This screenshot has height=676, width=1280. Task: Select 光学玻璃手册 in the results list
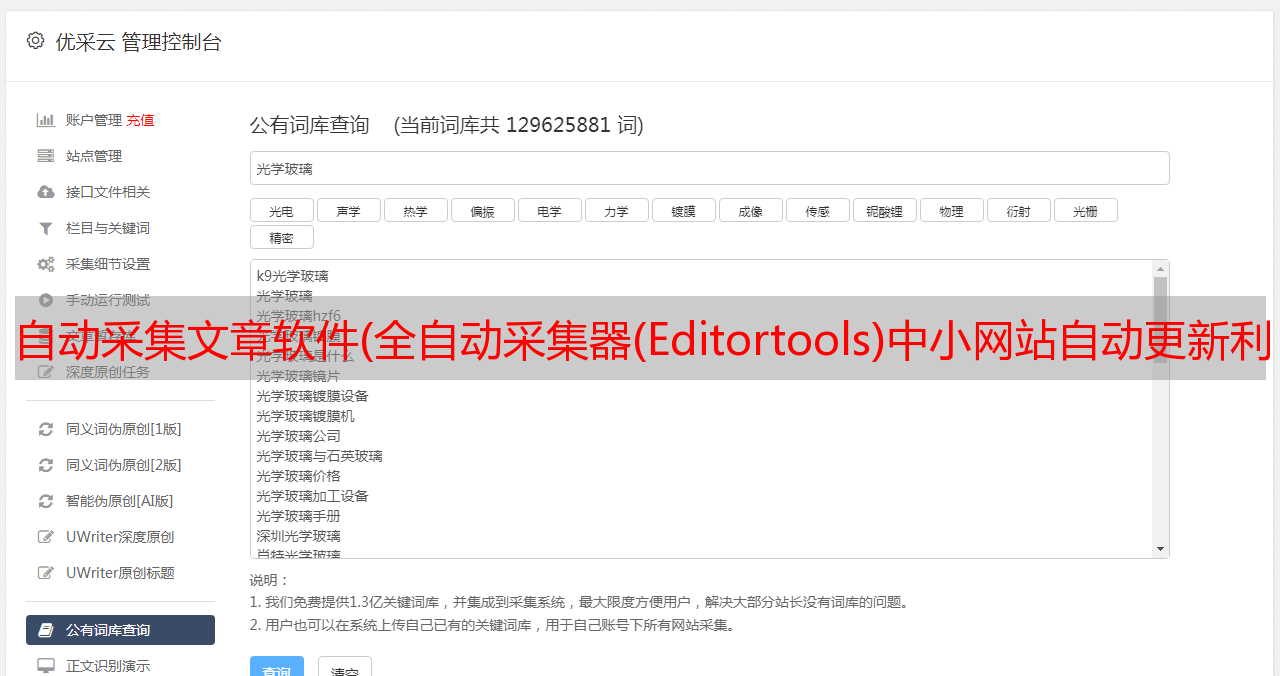coord(298,516)
